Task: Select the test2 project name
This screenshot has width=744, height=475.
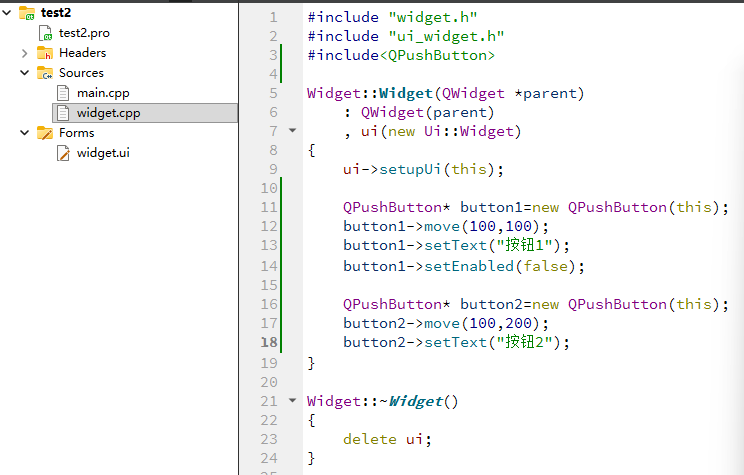Action: (56, 13)
